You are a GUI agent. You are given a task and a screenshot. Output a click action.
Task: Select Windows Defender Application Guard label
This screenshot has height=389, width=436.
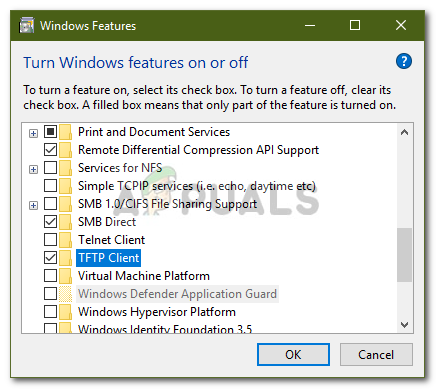click(x=177, y=294)
